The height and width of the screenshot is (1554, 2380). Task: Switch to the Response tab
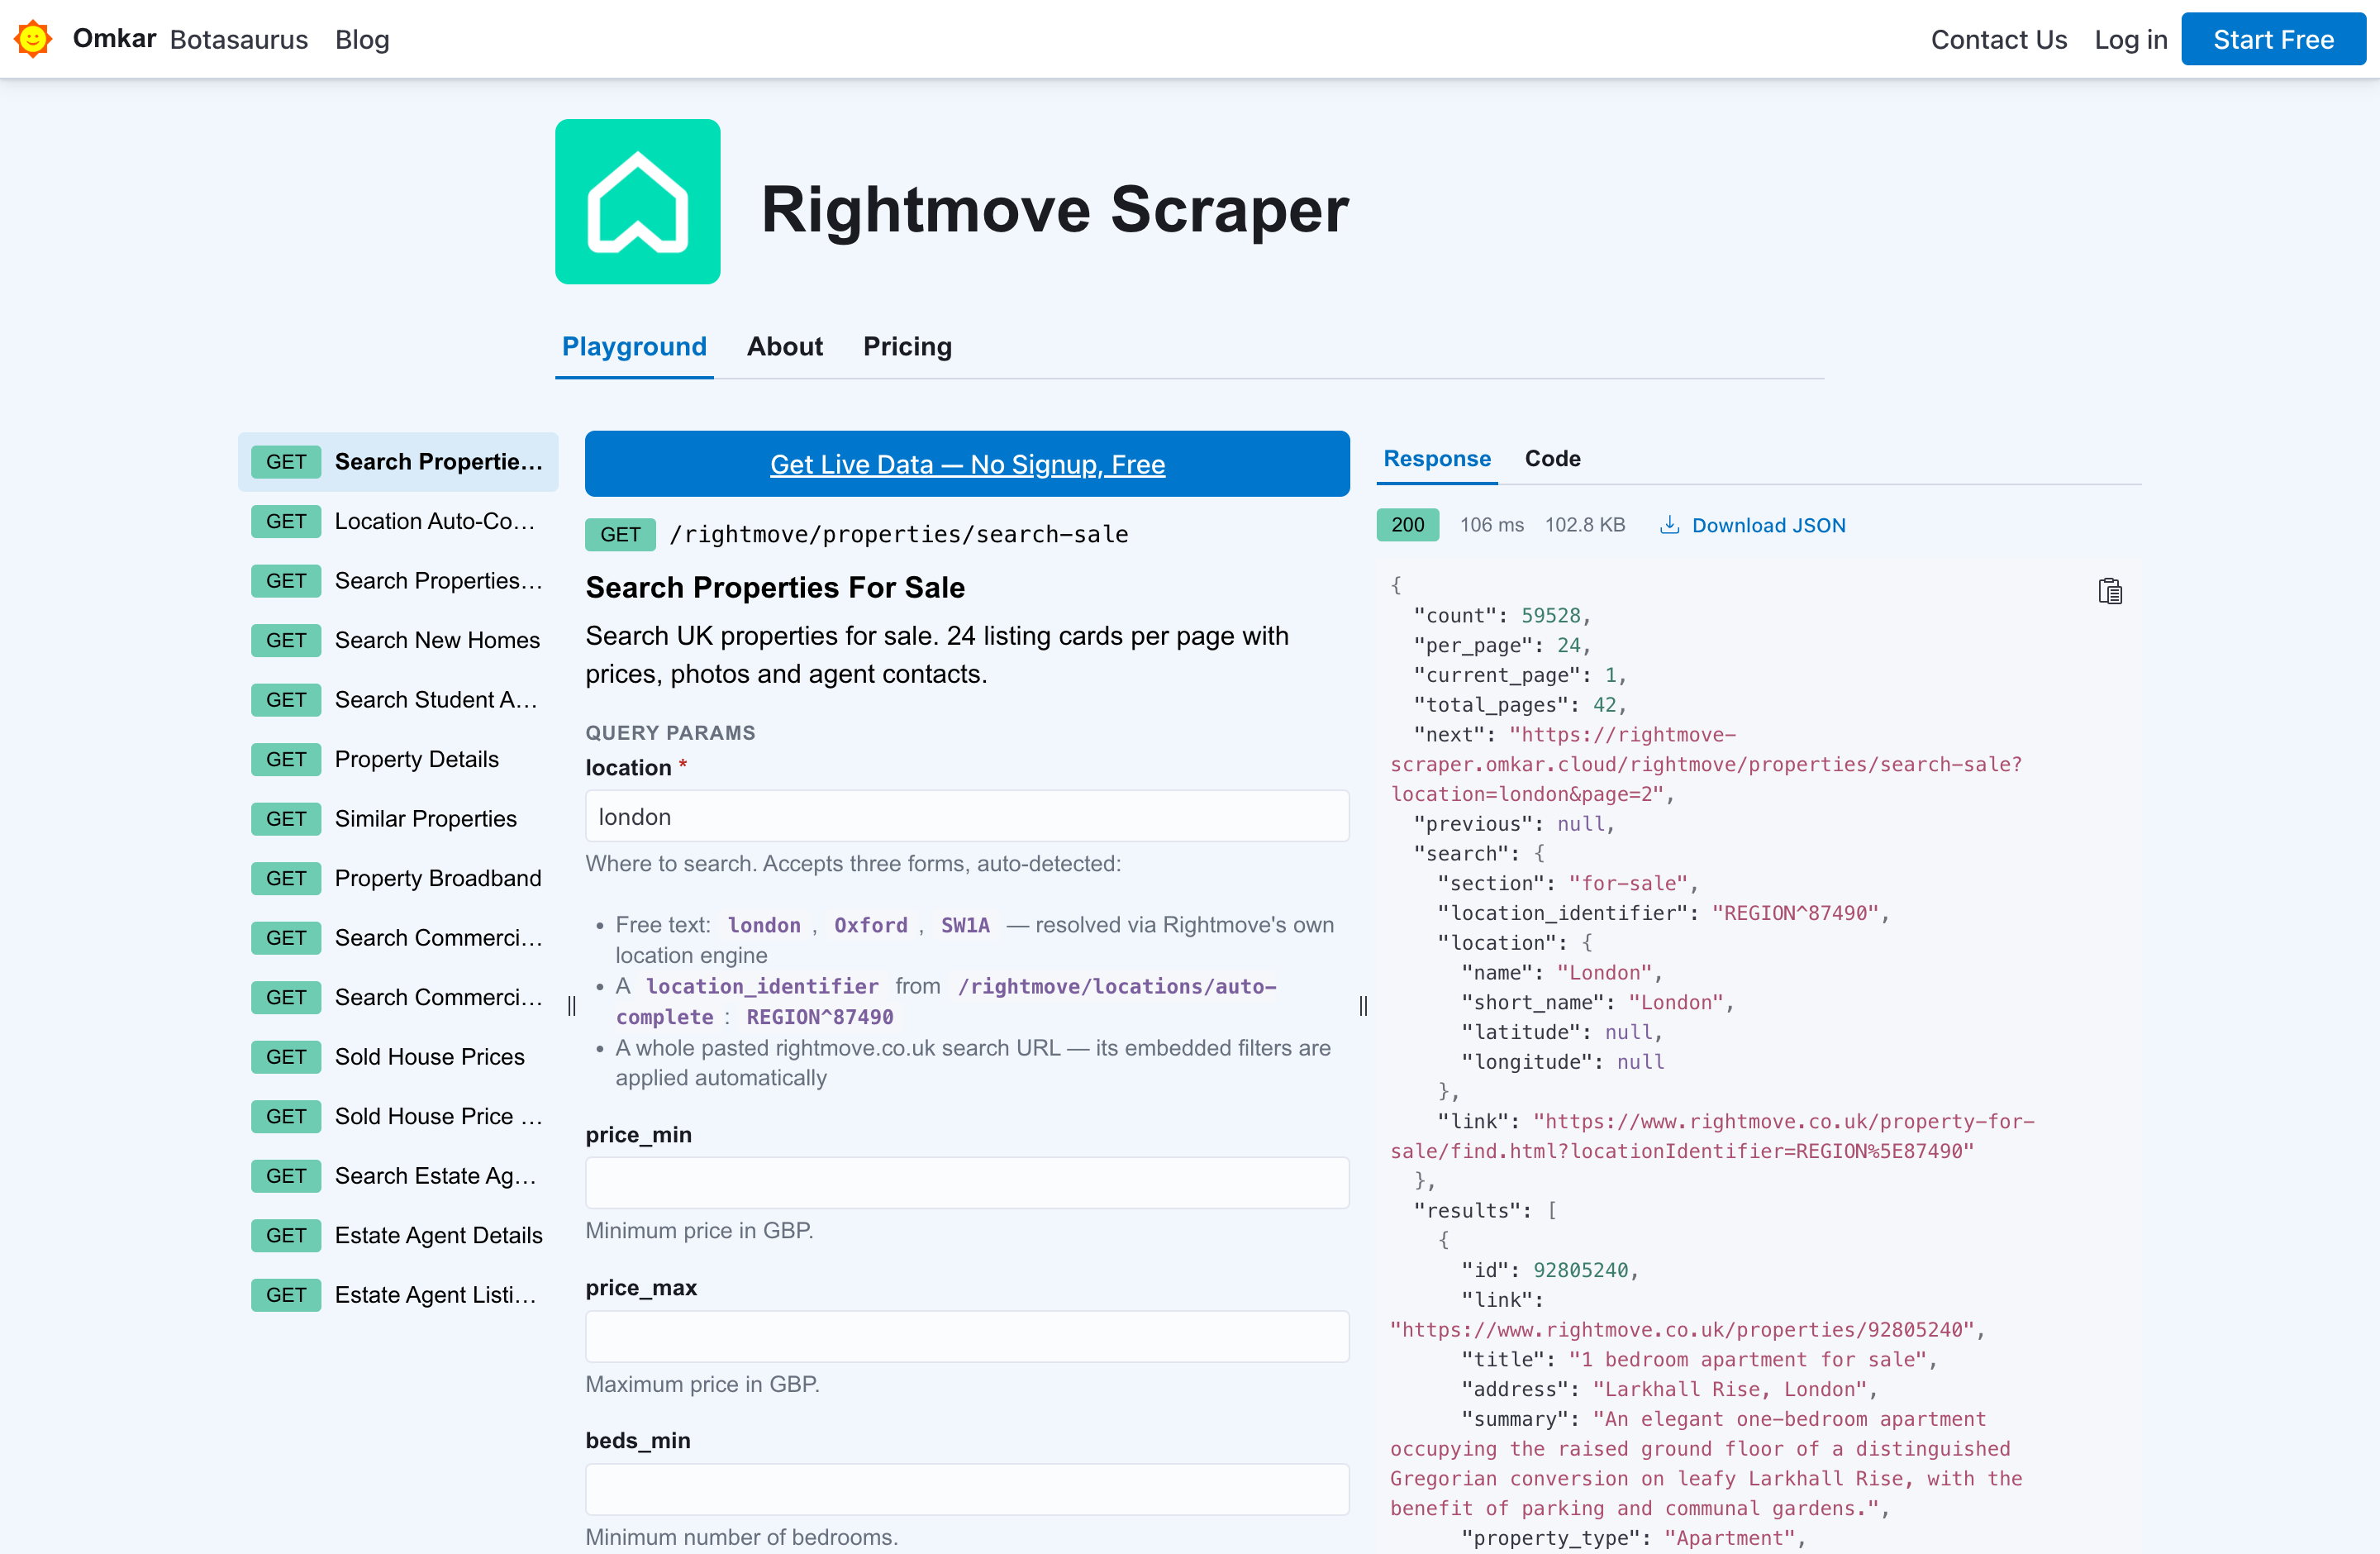point(1436,458)
